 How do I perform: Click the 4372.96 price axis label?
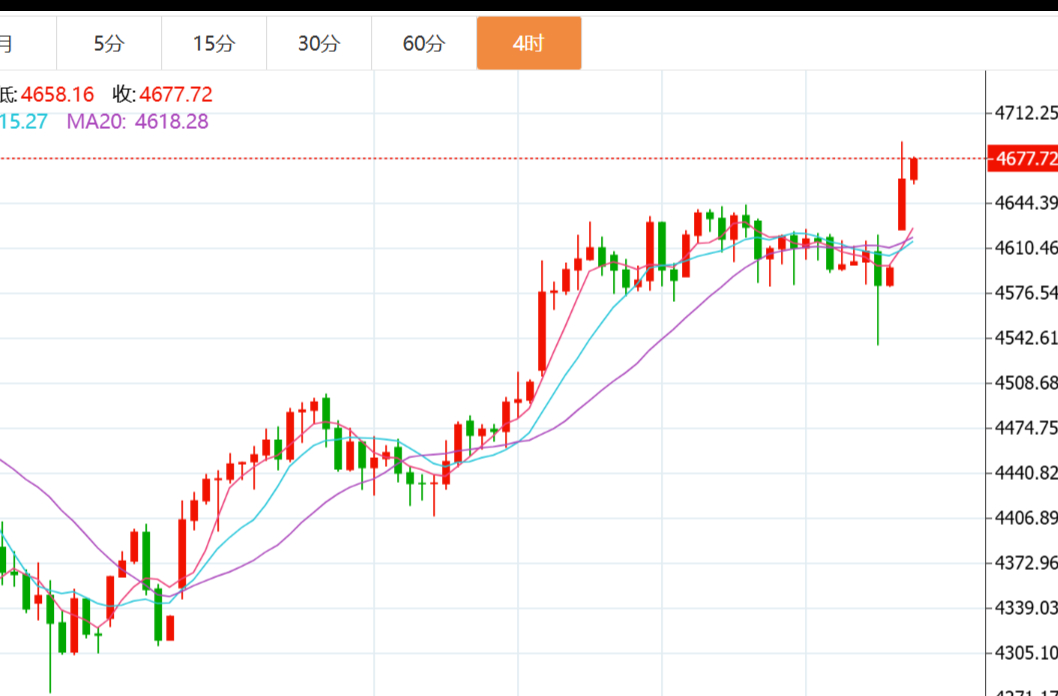(1026, 562)
